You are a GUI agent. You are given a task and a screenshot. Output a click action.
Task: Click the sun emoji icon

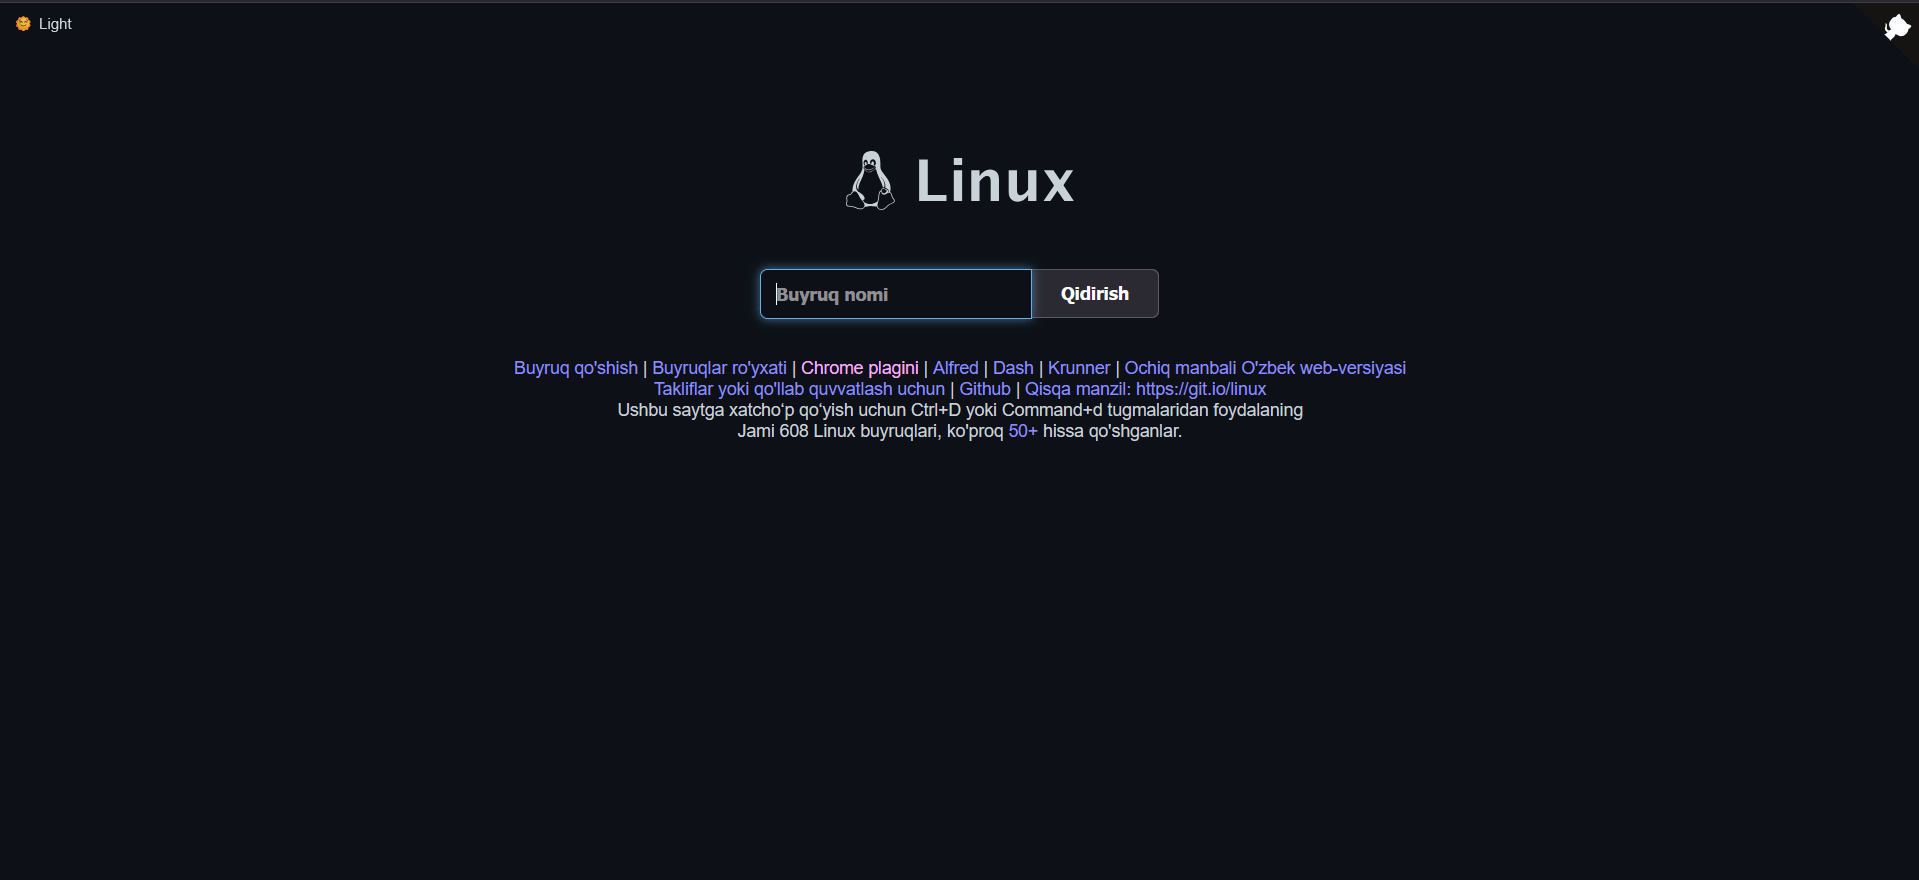[x=23, y=24]
